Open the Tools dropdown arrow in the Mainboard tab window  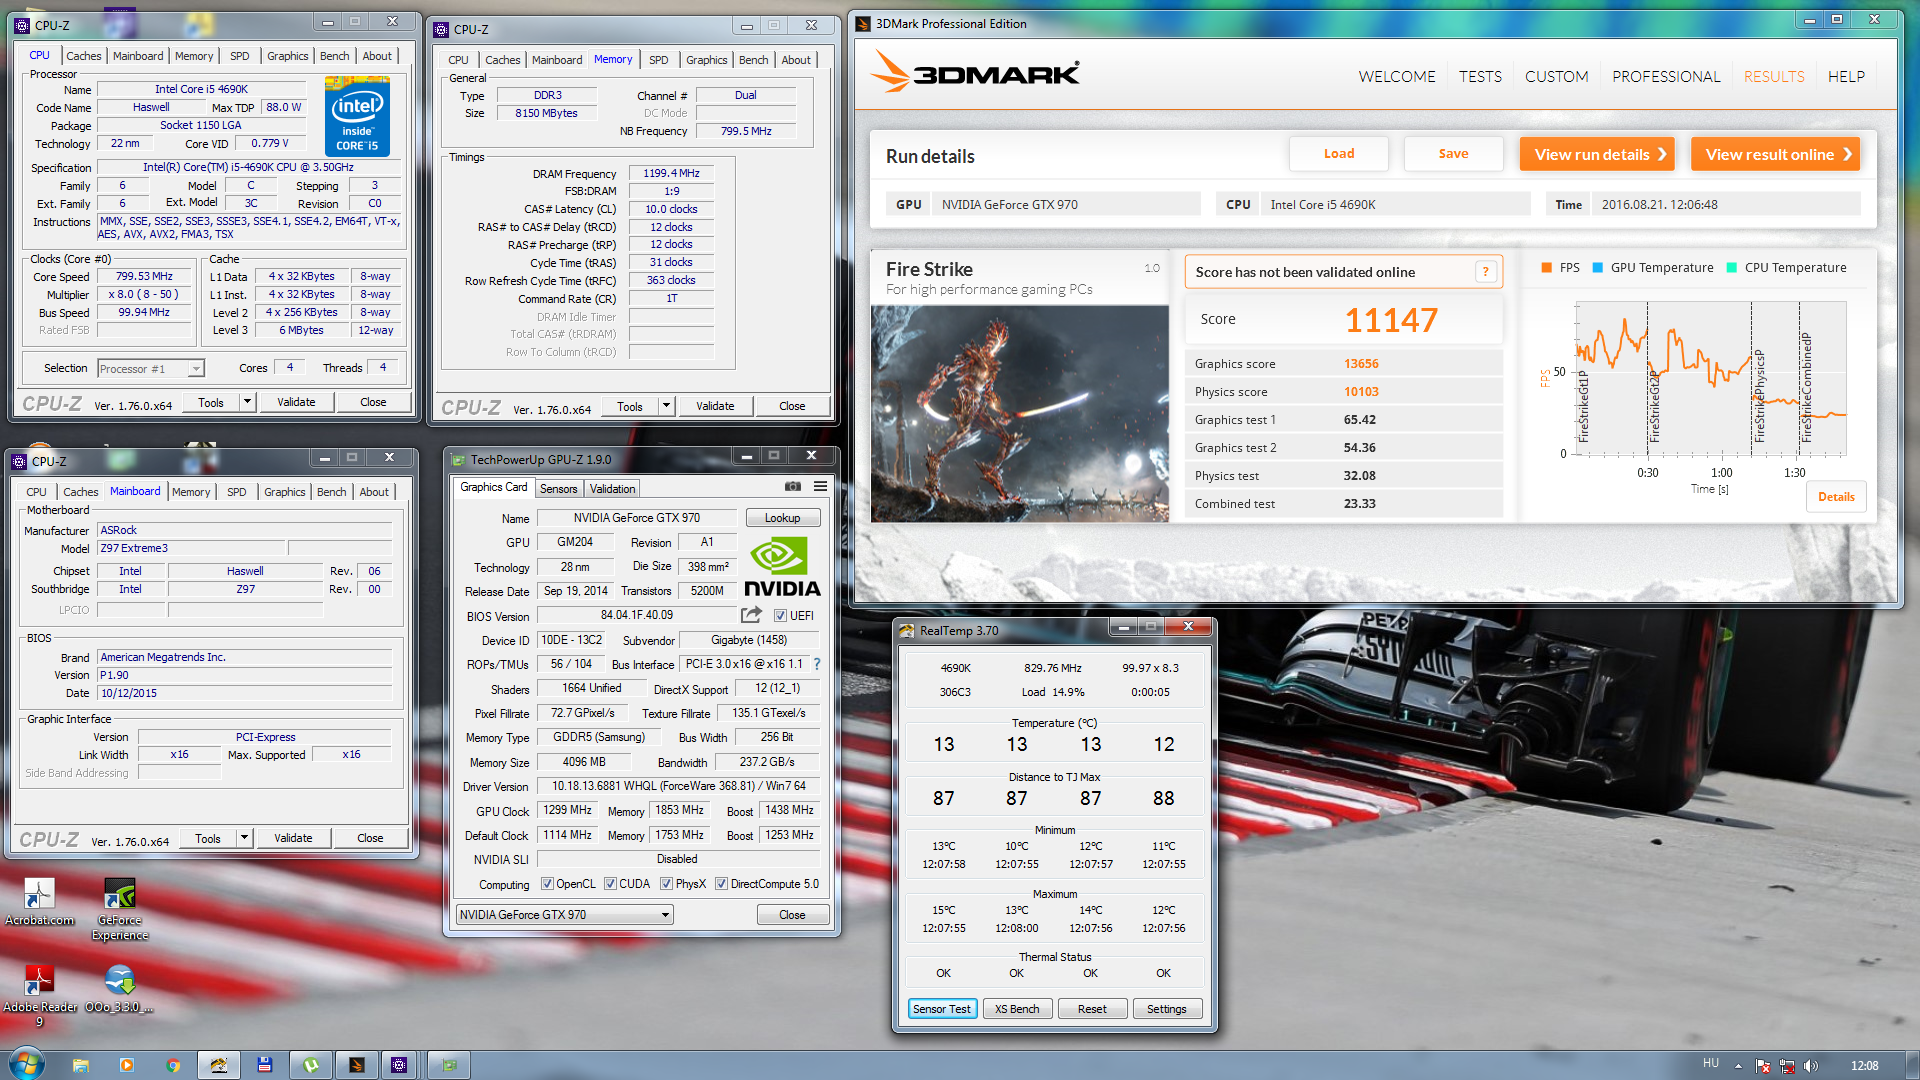[244, 838]
